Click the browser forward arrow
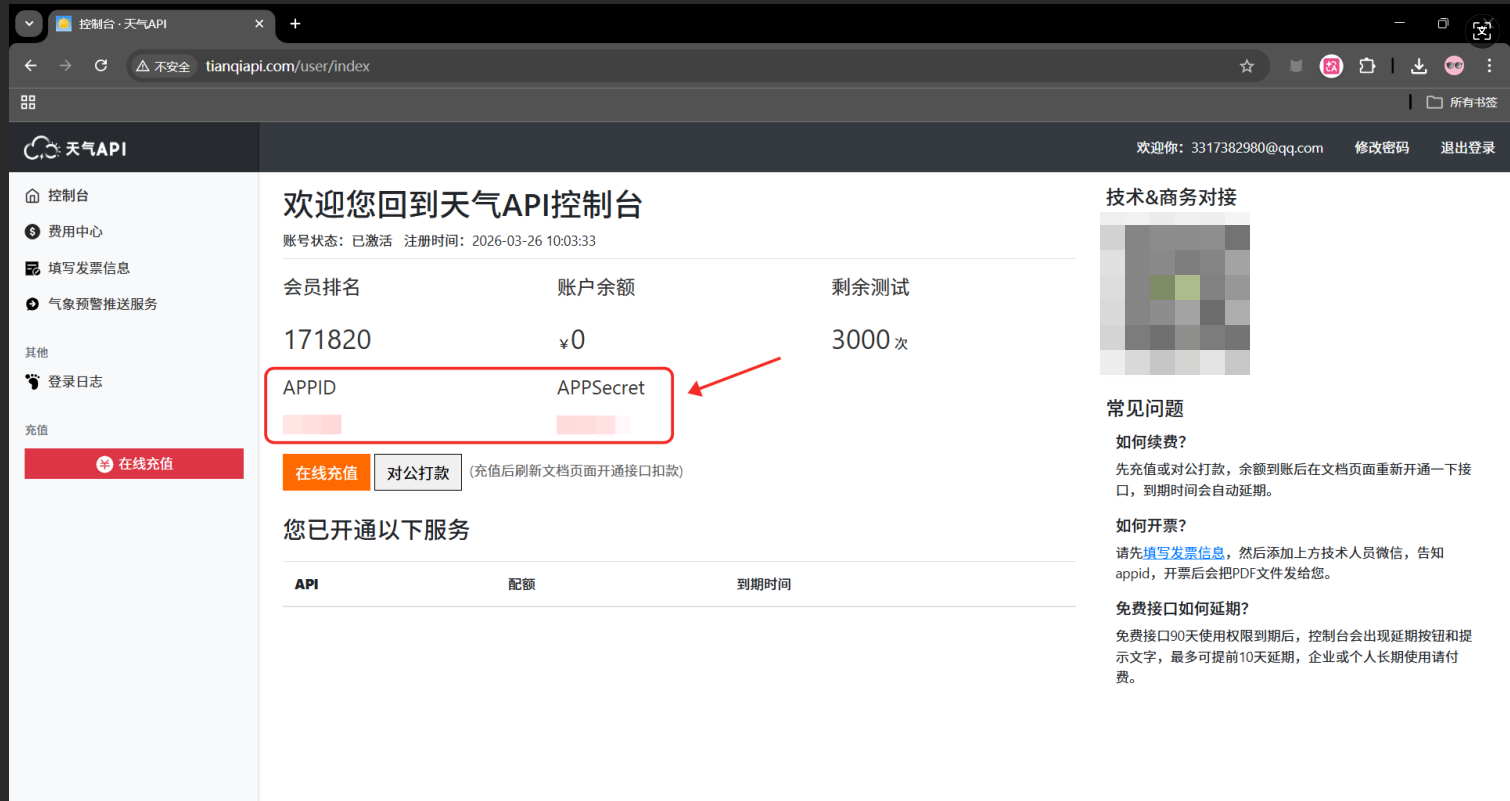The image size is (1510, 801). 66,66
